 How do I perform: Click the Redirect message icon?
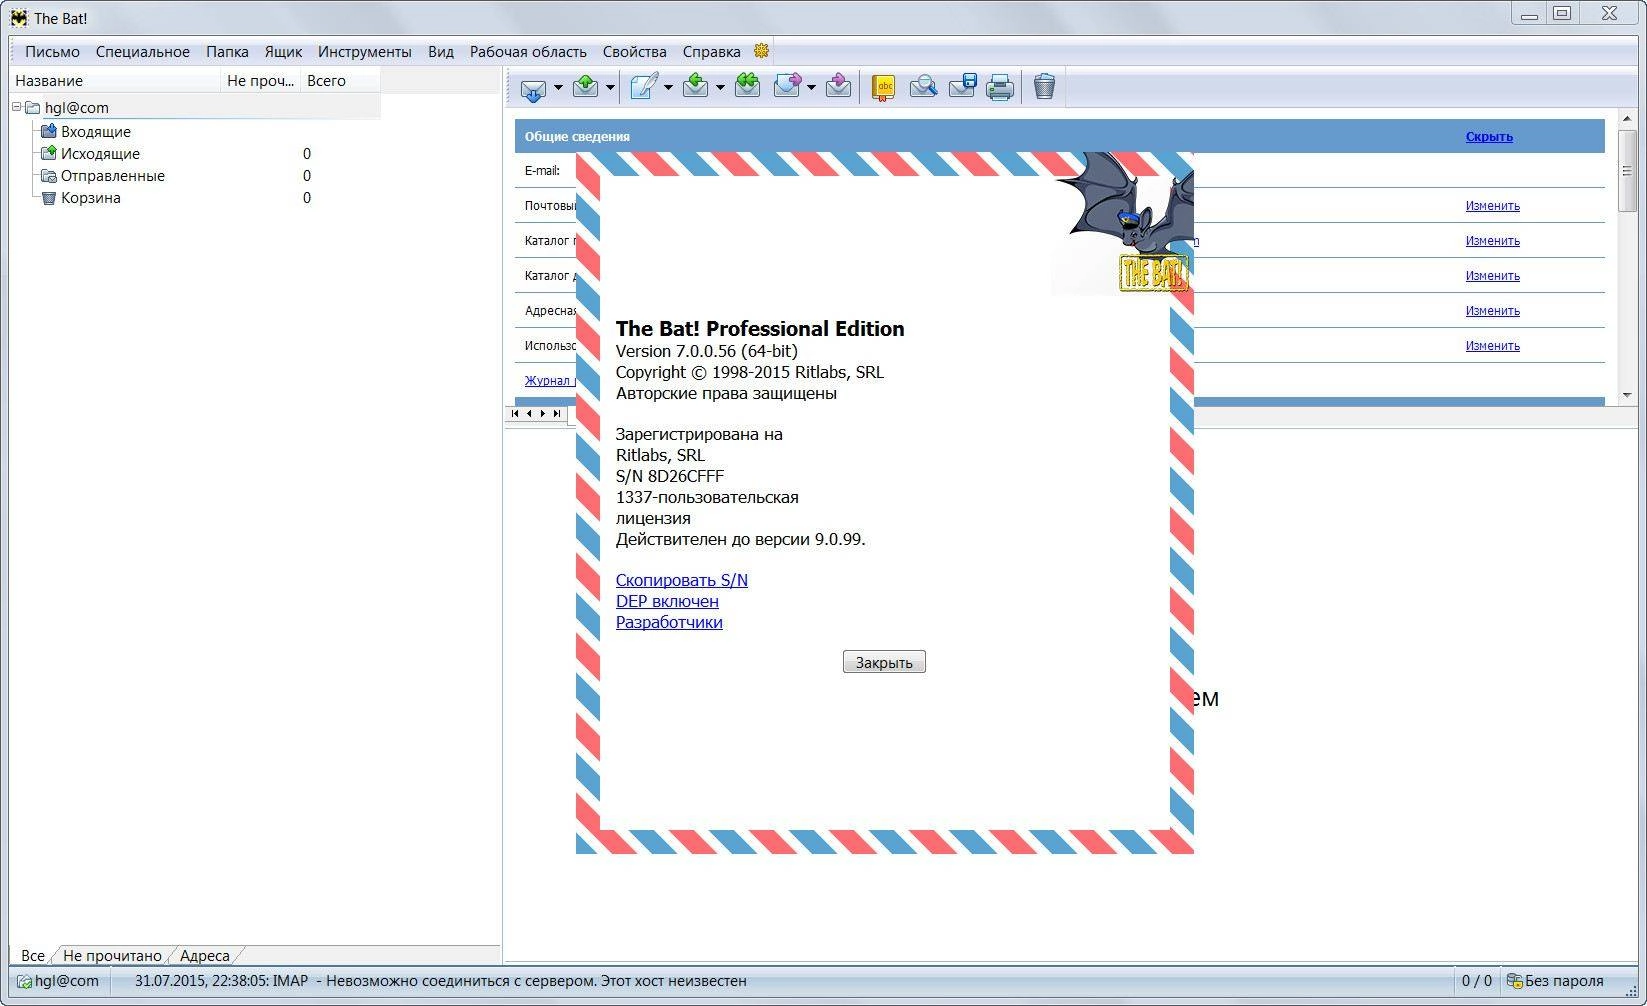pyautogui.click(x=838, y=87)
